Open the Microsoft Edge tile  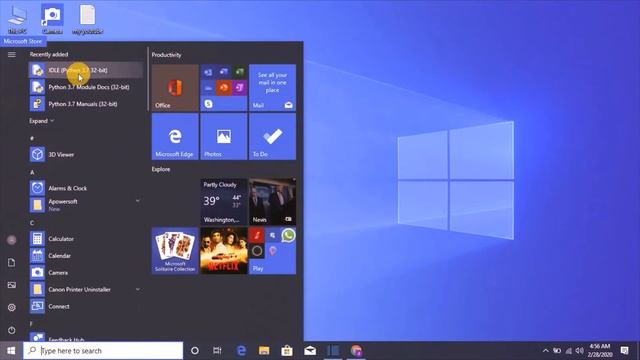[x=175, y=136]
